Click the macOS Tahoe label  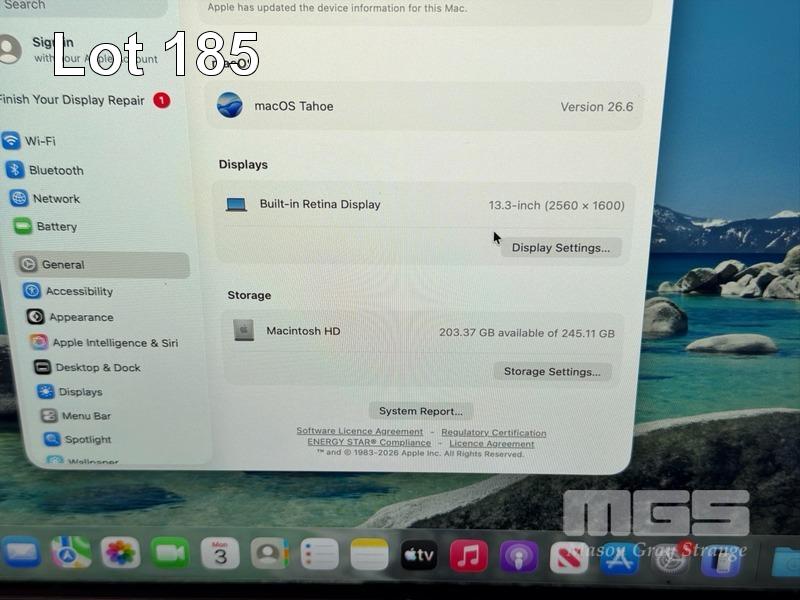click(x=294, y=106)
